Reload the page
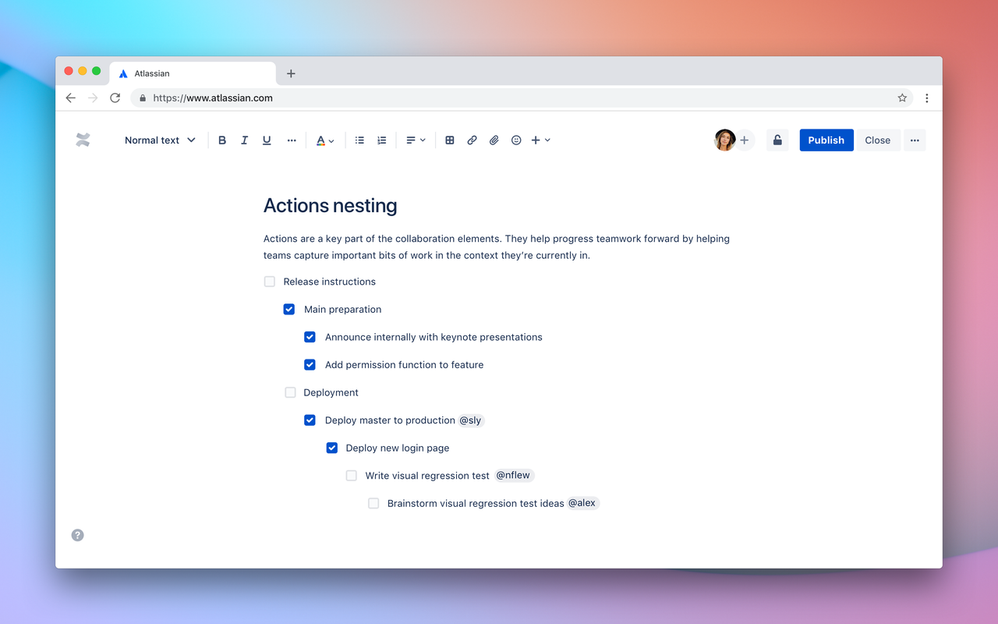 (x=115, y=98)
